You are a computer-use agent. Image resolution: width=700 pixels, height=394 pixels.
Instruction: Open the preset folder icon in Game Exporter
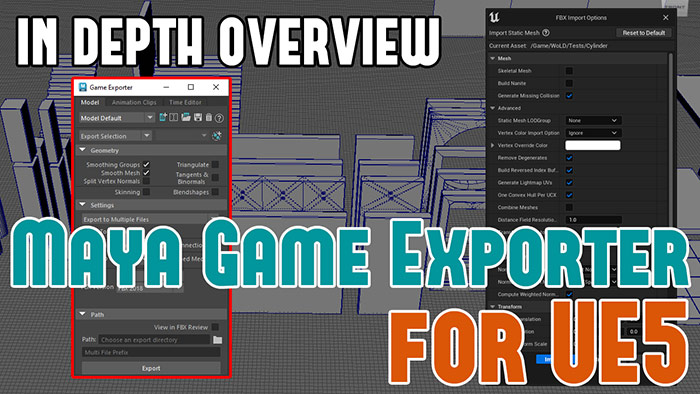[186, 117]
